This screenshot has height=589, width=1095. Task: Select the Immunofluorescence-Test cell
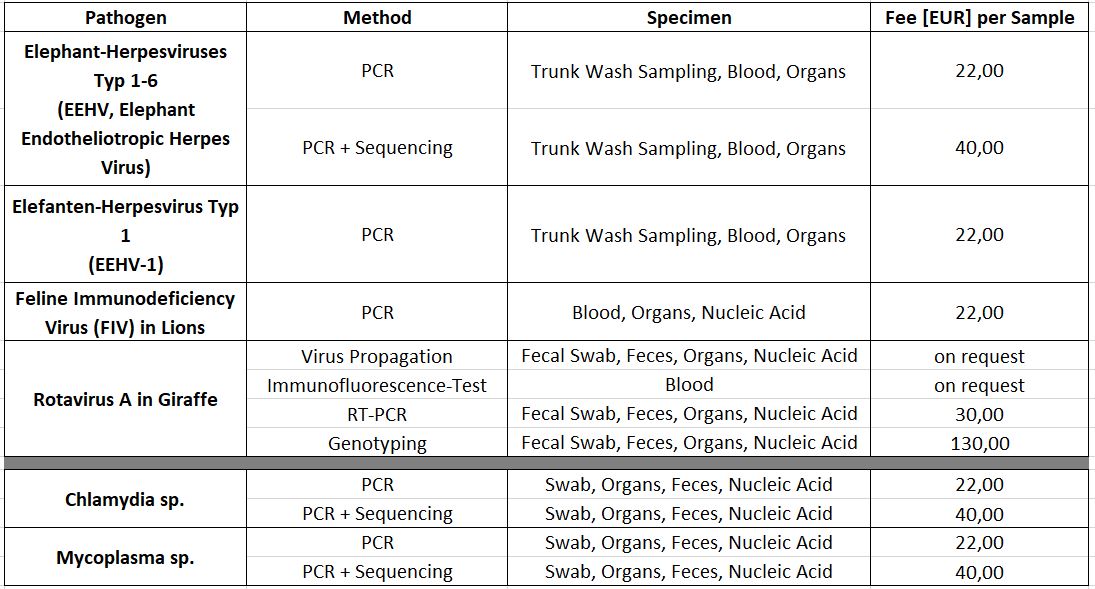pyautogui.click(x=377, y=385)
